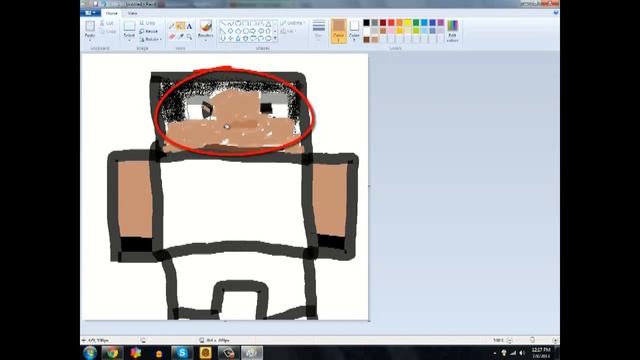Click the drawing canvas torso area
The image size is (640, 360).
click(233, 202)
